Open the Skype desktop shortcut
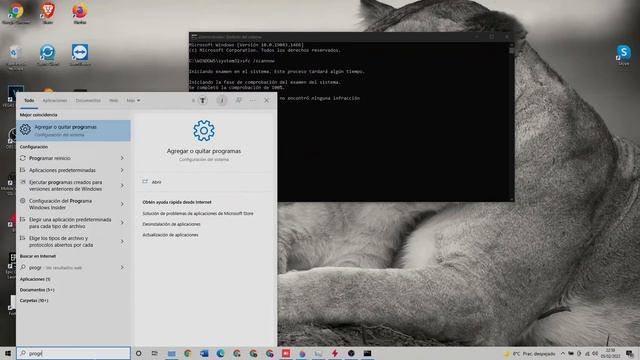Image resolution: width=640 pixels, height=360 pixels. [623, 54]
